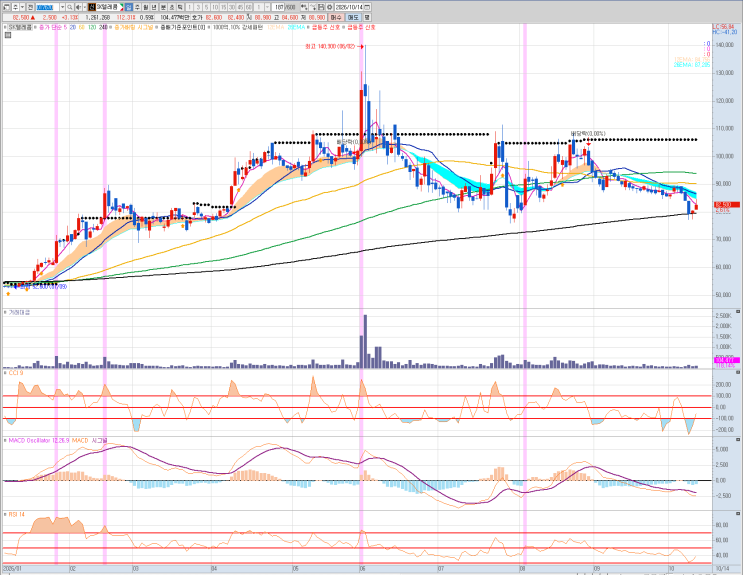Click the 60 moving average legend value
Viewport: 743px width, 575px height.
tap(82, 27)
